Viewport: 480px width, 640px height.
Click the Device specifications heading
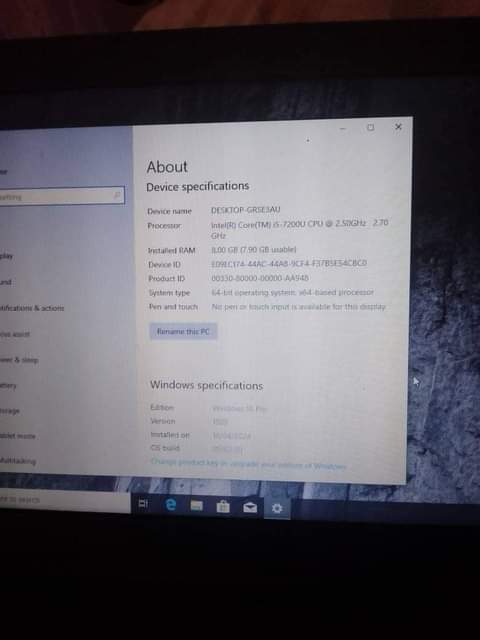point(198,187)
